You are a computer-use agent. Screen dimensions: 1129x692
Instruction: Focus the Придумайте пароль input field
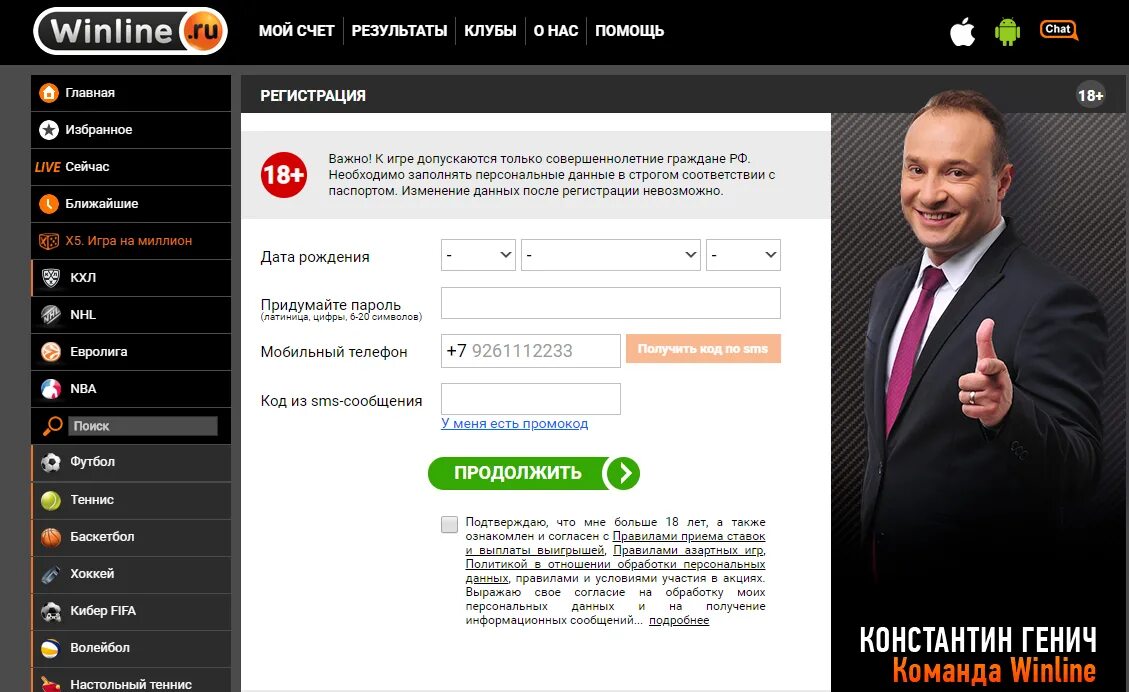point(611,303)
